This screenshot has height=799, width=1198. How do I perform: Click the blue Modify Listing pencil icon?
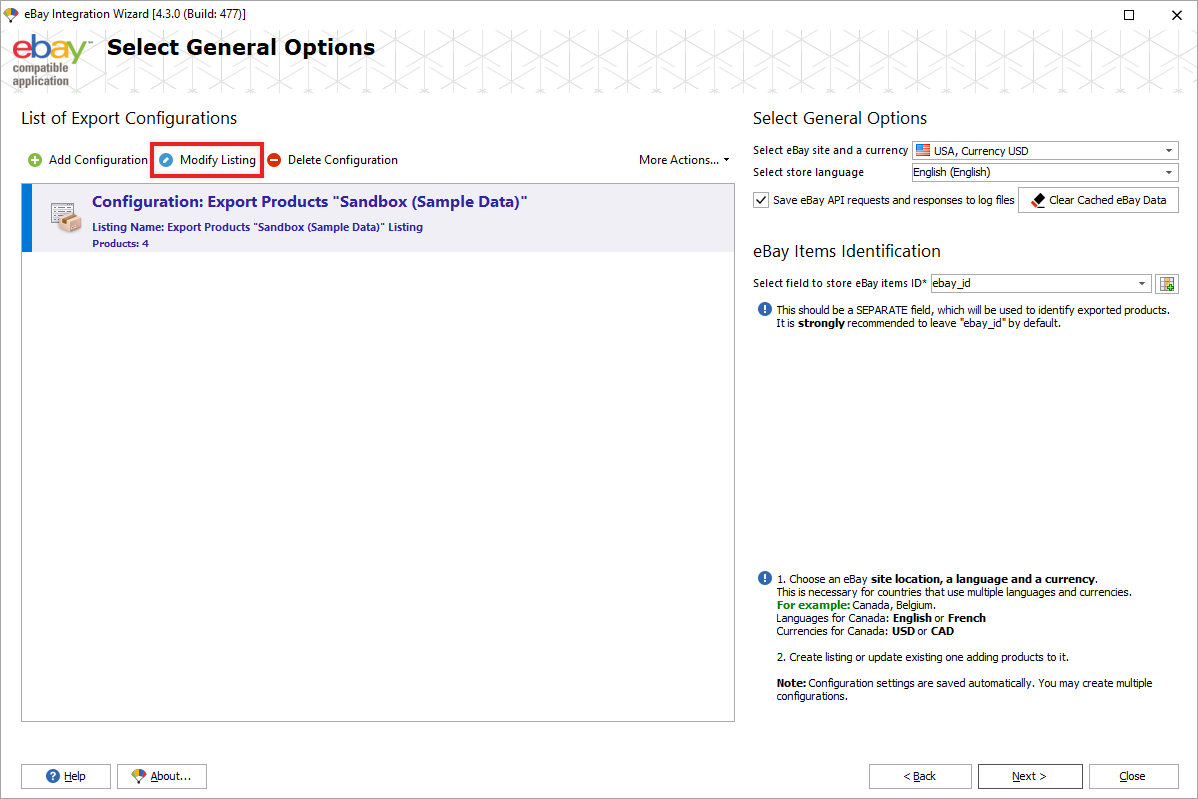pyautogui.click(x=166, y=160)
